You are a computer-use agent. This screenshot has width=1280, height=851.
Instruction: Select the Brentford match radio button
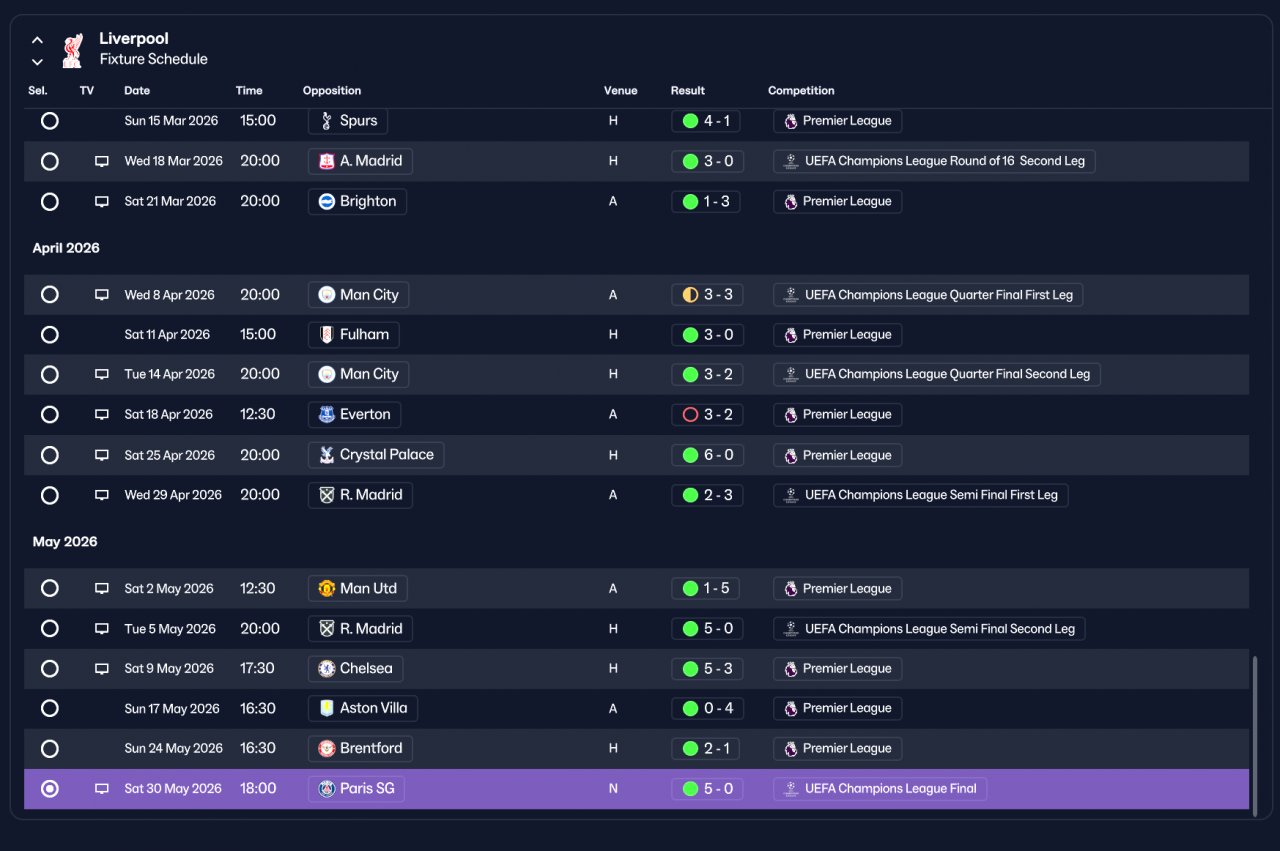pos(50,749)
